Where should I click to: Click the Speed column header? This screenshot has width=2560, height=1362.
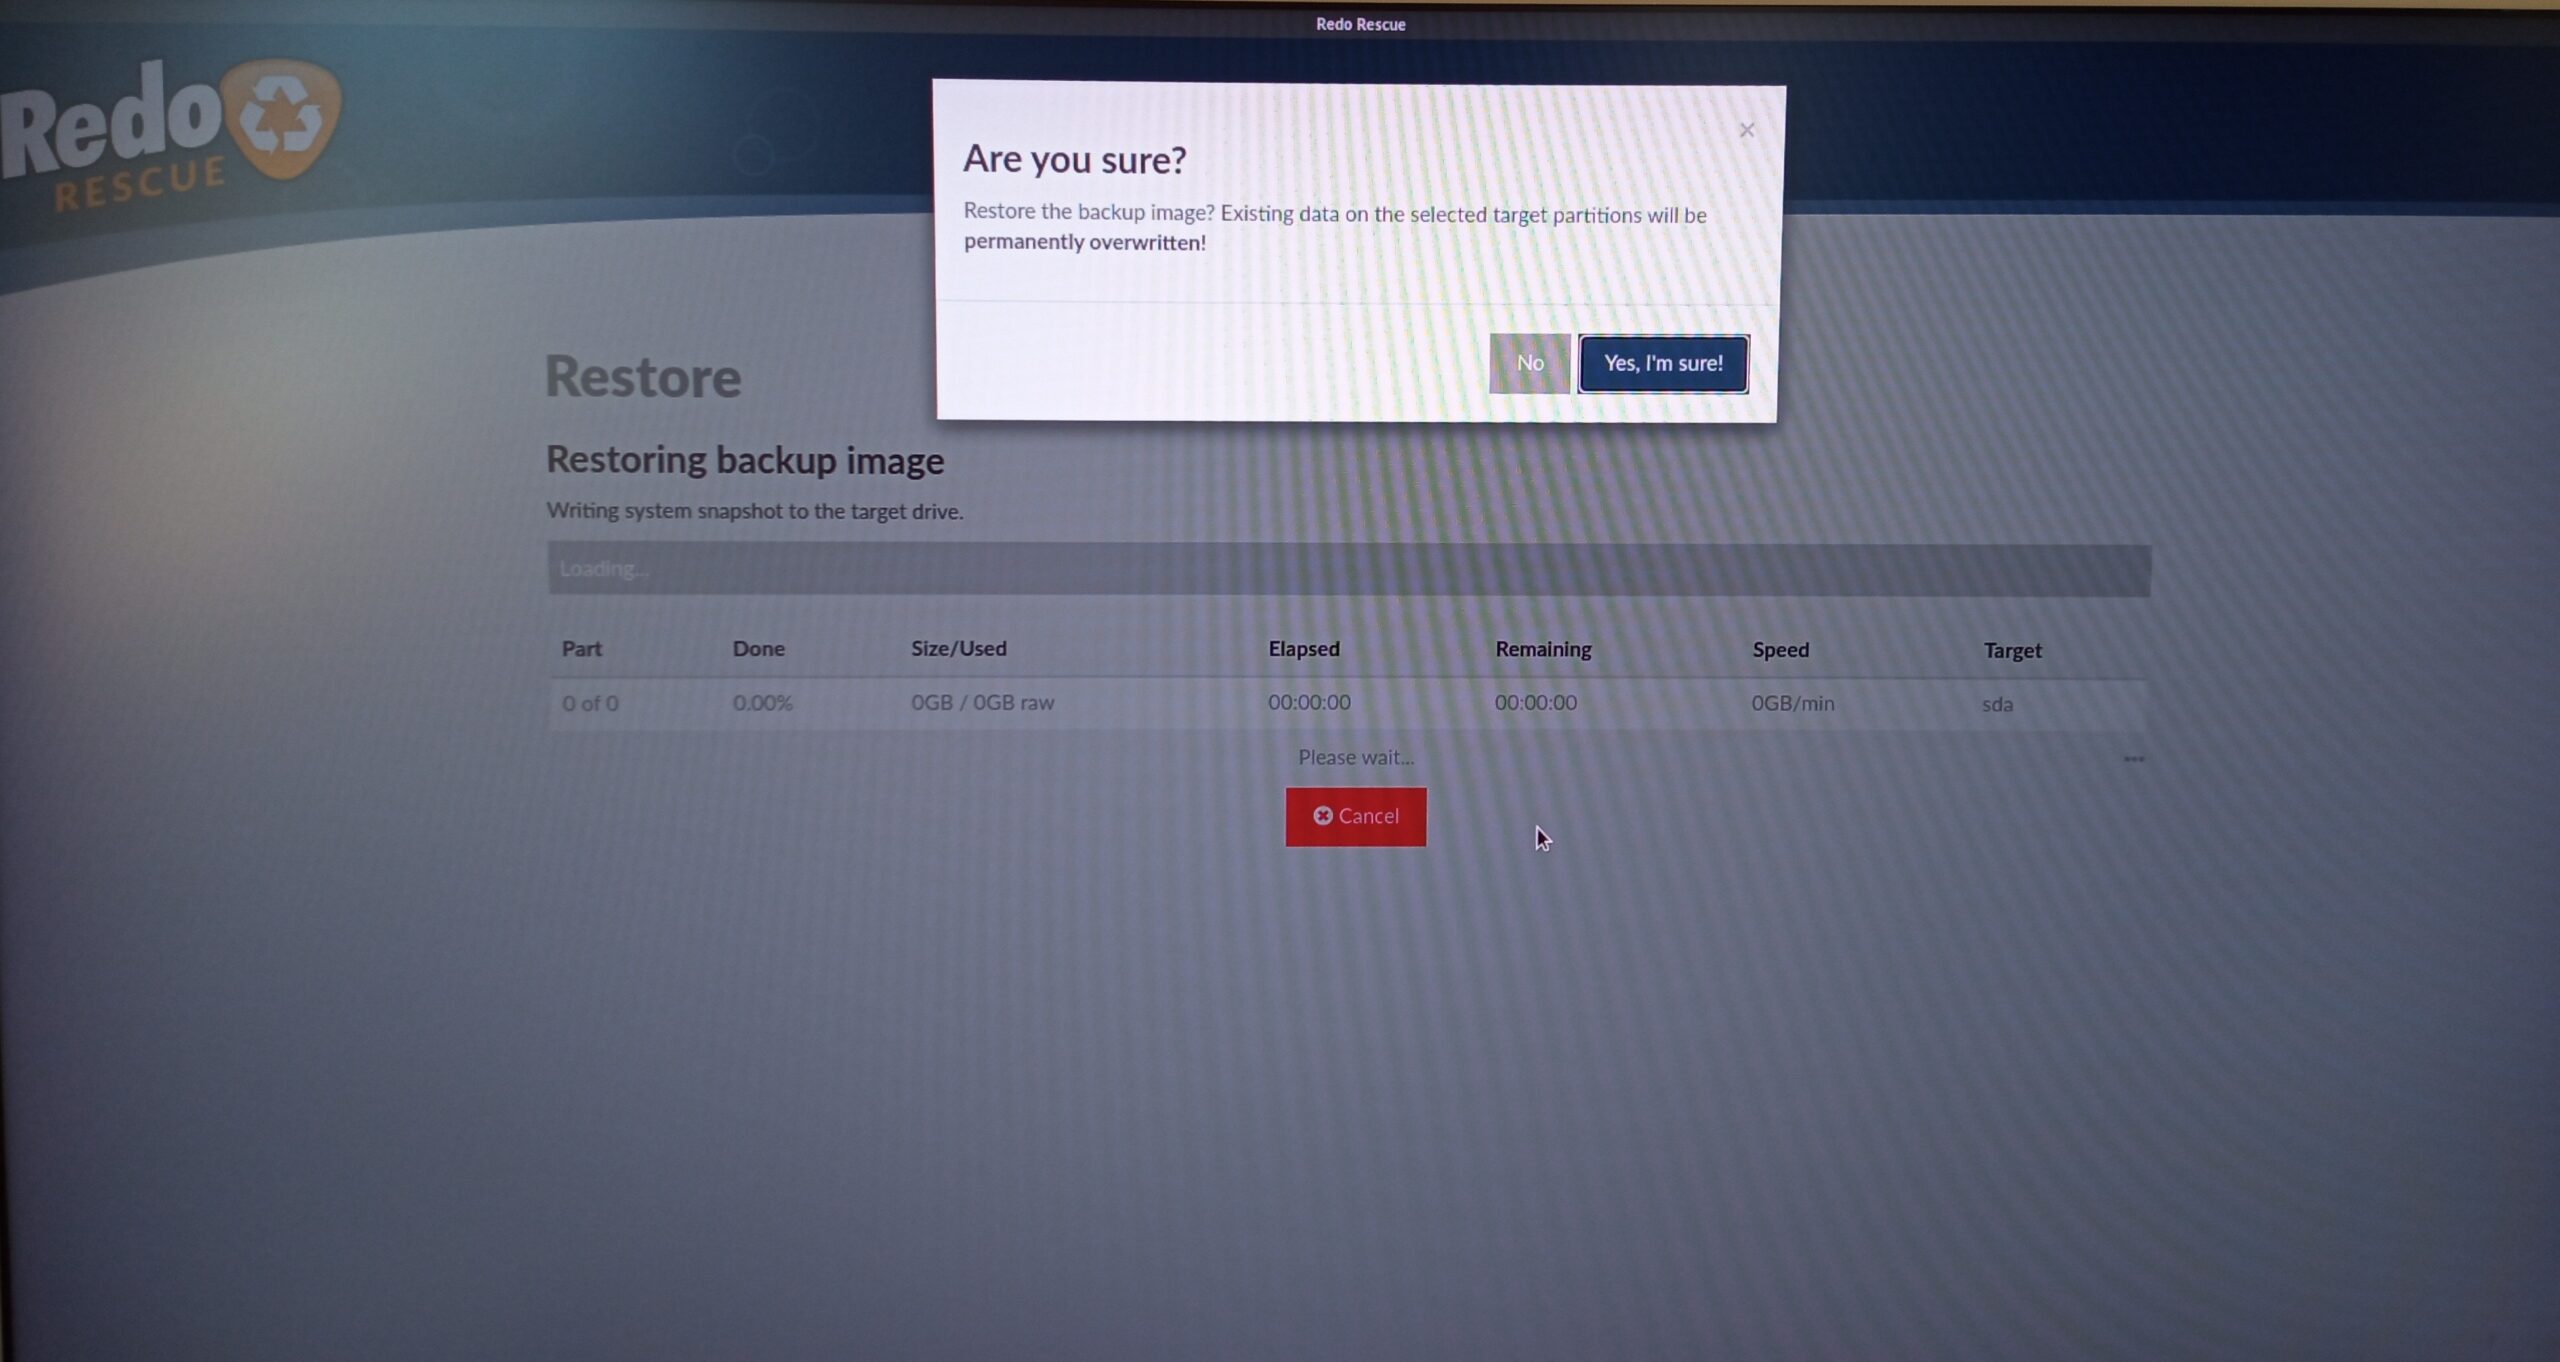[1780, 650]
